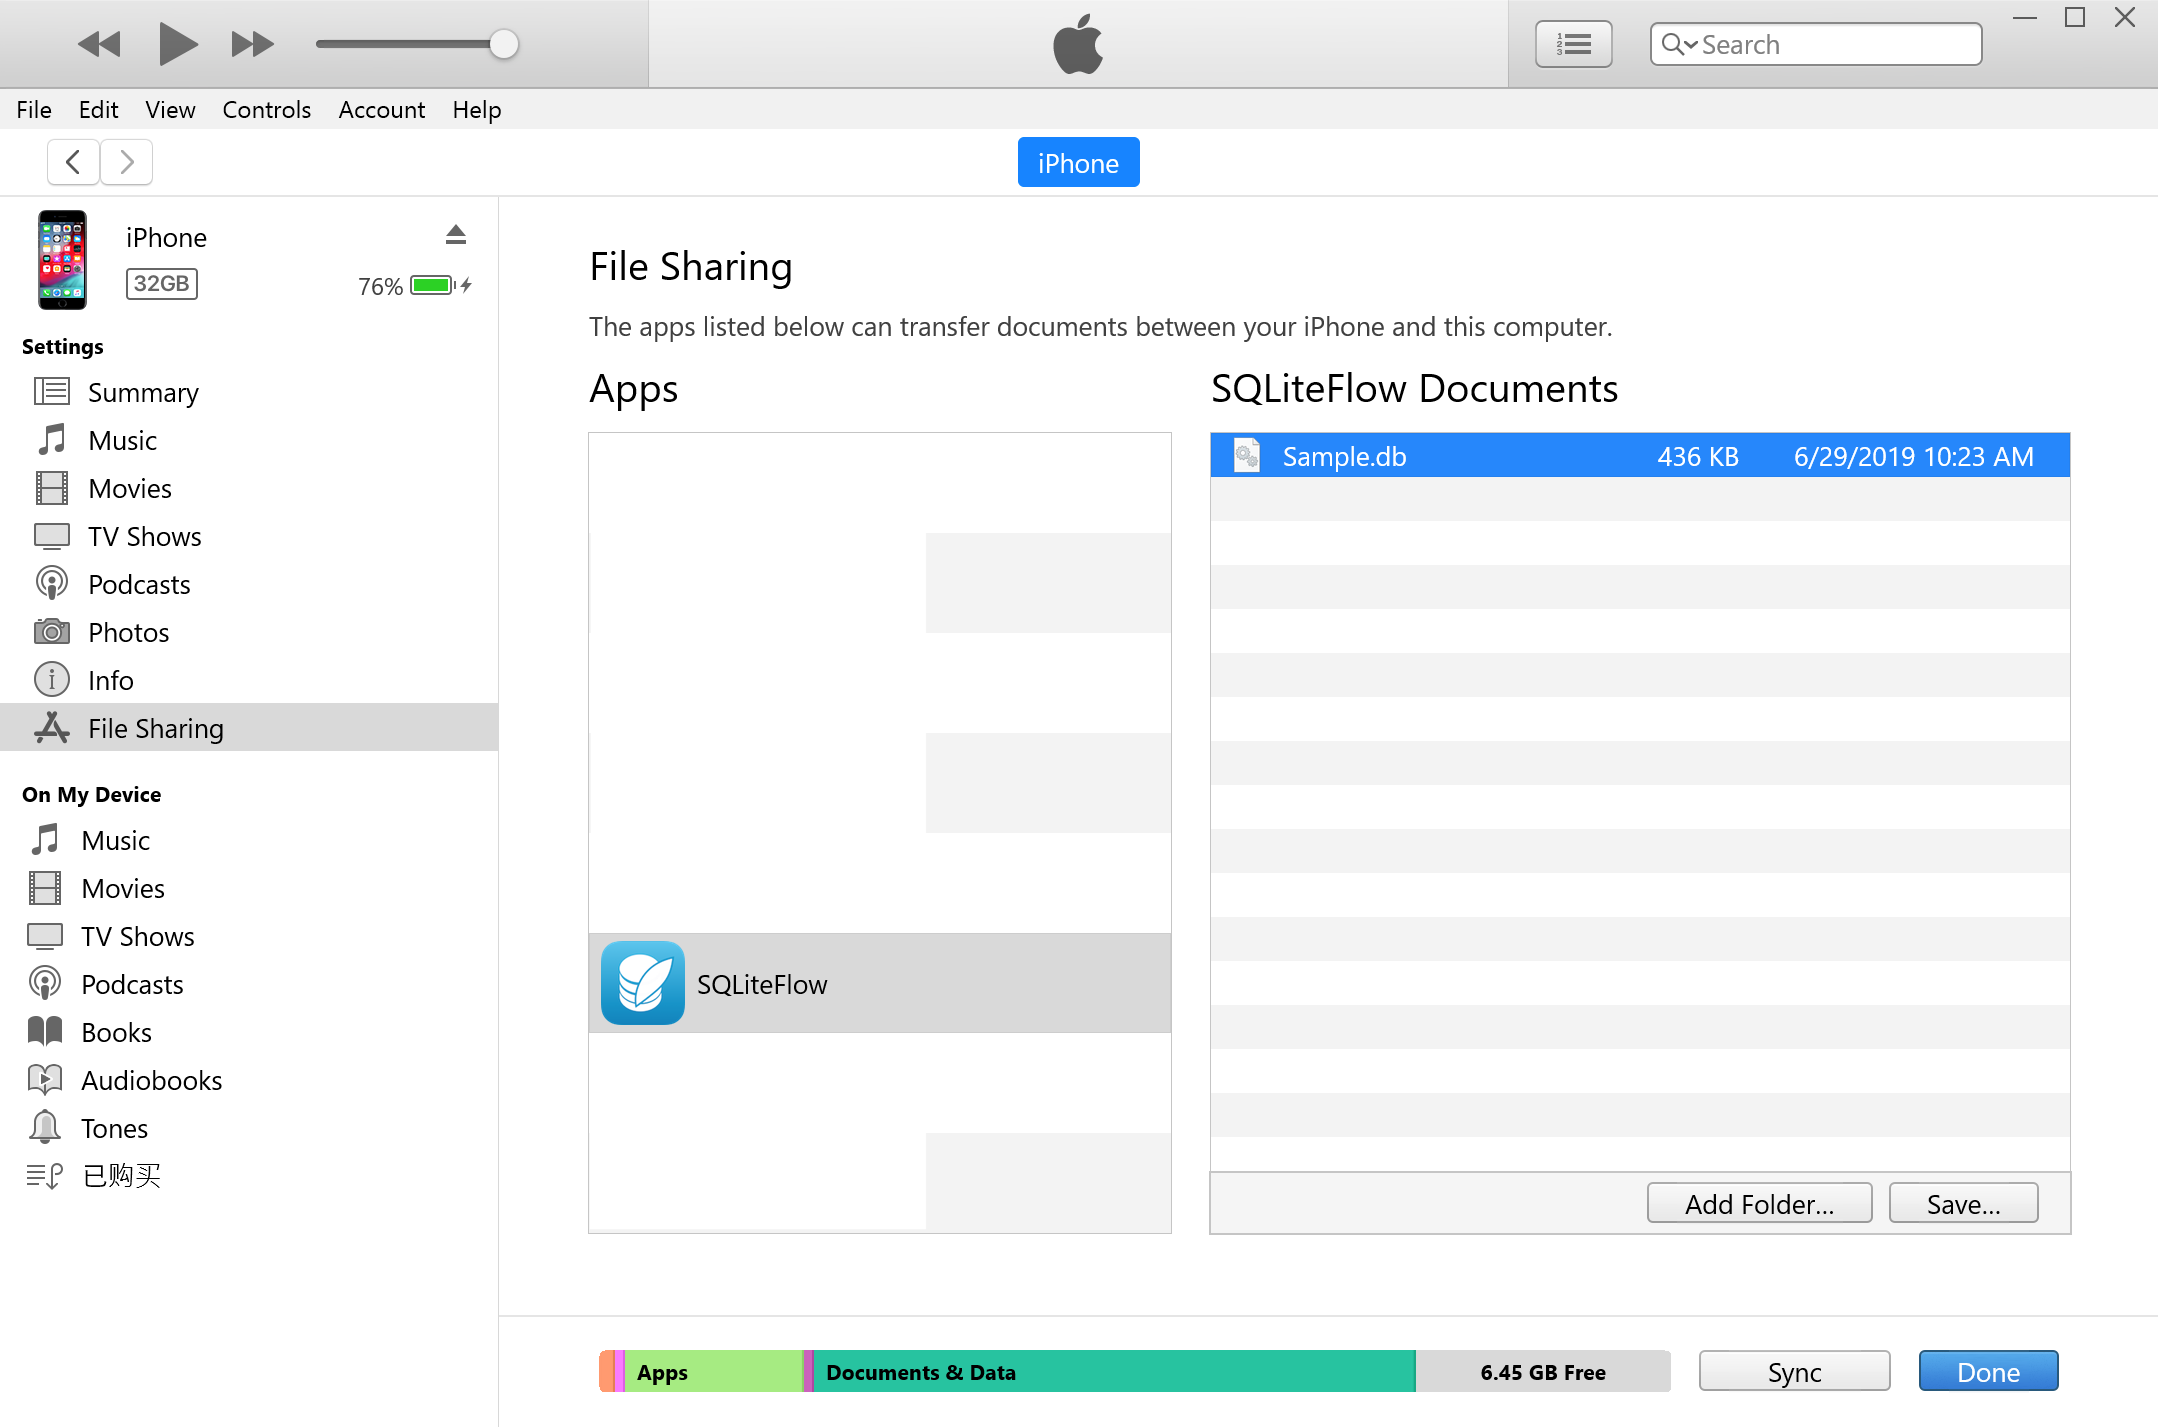This screenshot has height=1427, width=2158.
Task: Open the Account menu
Action: tap(381, 110)
